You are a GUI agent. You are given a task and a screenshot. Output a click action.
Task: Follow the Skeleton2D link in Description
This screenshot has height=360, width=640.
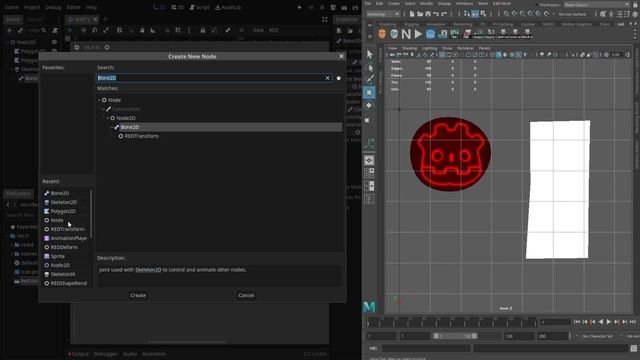tap(148, 270)
